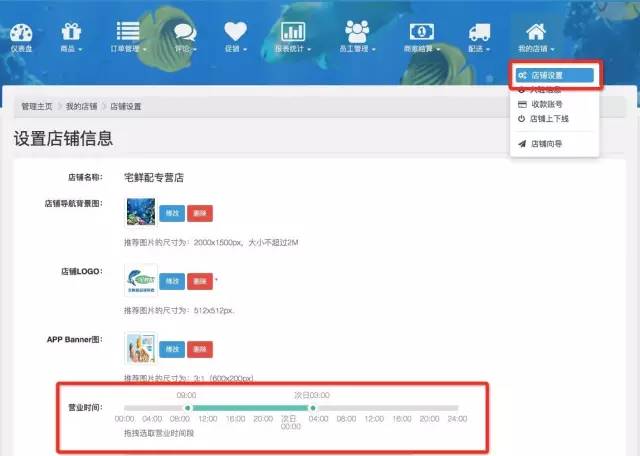
Task: Expand the 报表统计 dropdown menu
Action: pyautogui.click(x=294, y=48)
